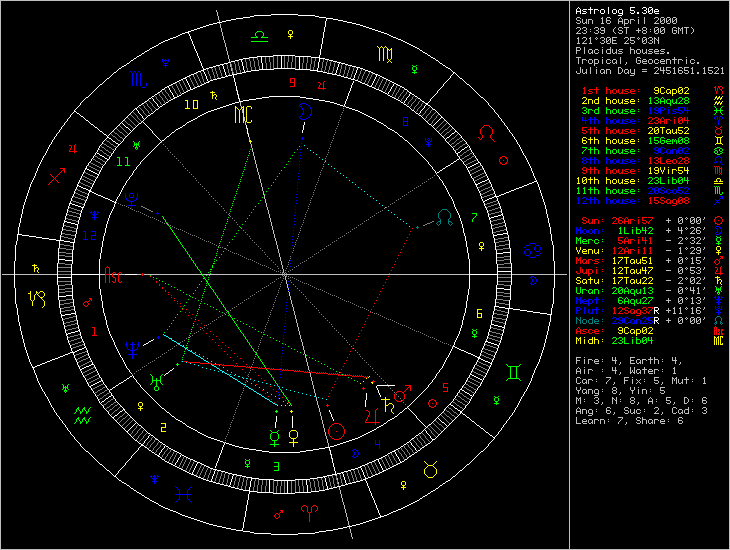Viewport: 730px width, 550px height.
Task: Click the Libra sign on the outer ring
Action: (259, 35)
